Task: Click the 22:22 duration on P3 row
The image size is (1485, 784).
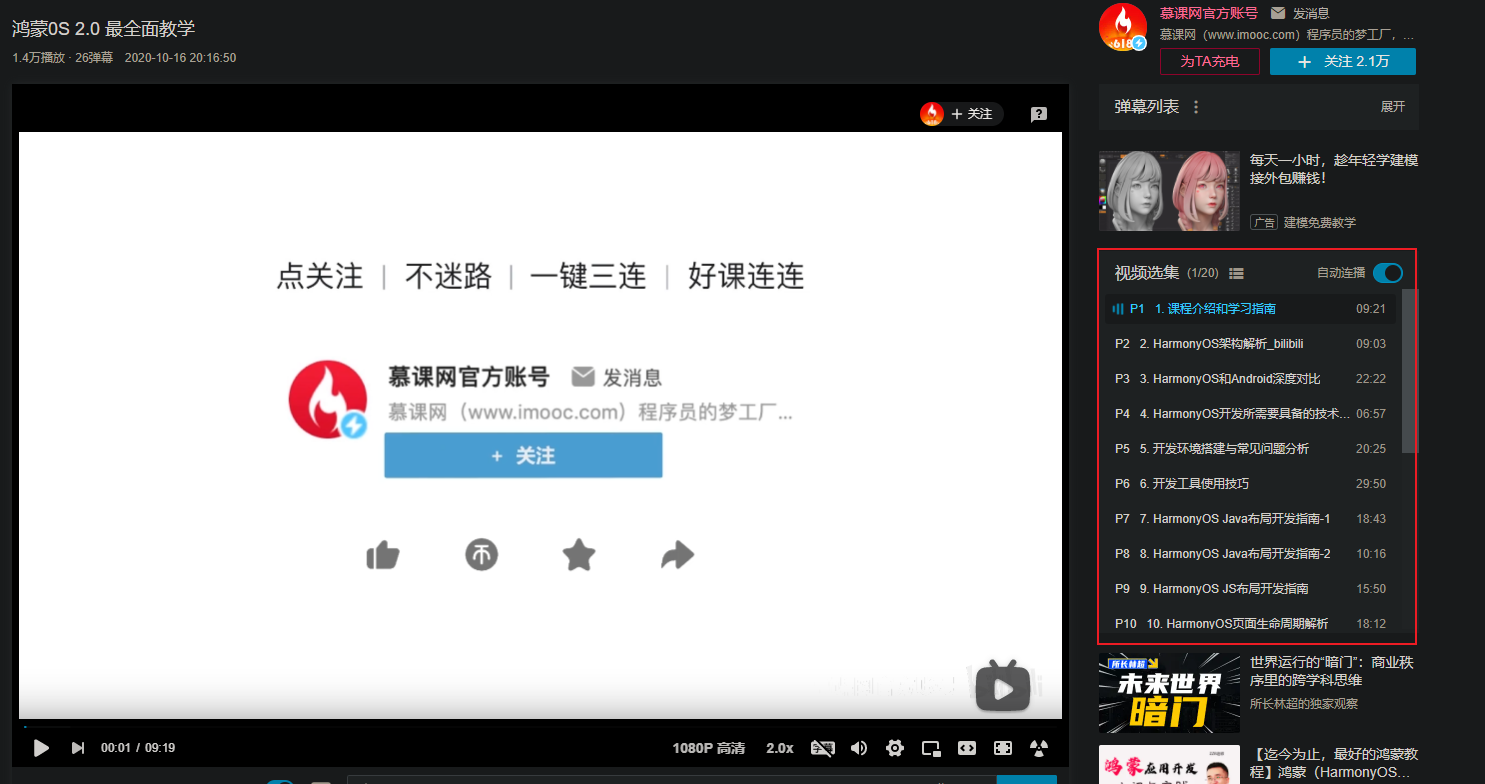Action: point(1371,379)
